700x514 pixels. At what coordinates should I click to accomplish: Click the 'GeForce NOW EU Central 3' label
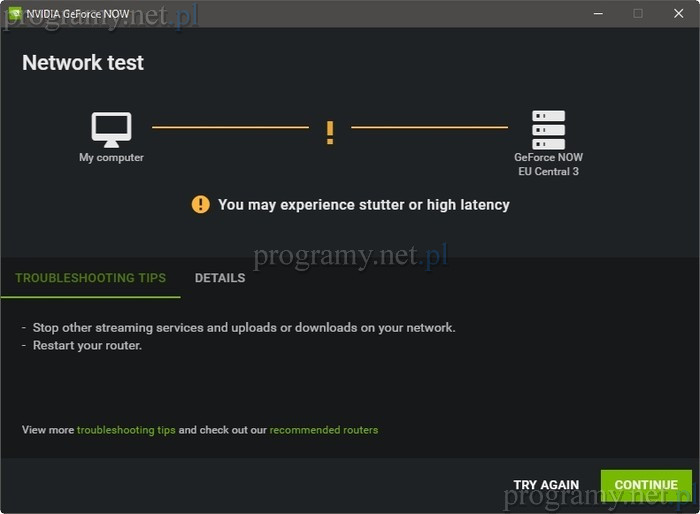[548, 164]
